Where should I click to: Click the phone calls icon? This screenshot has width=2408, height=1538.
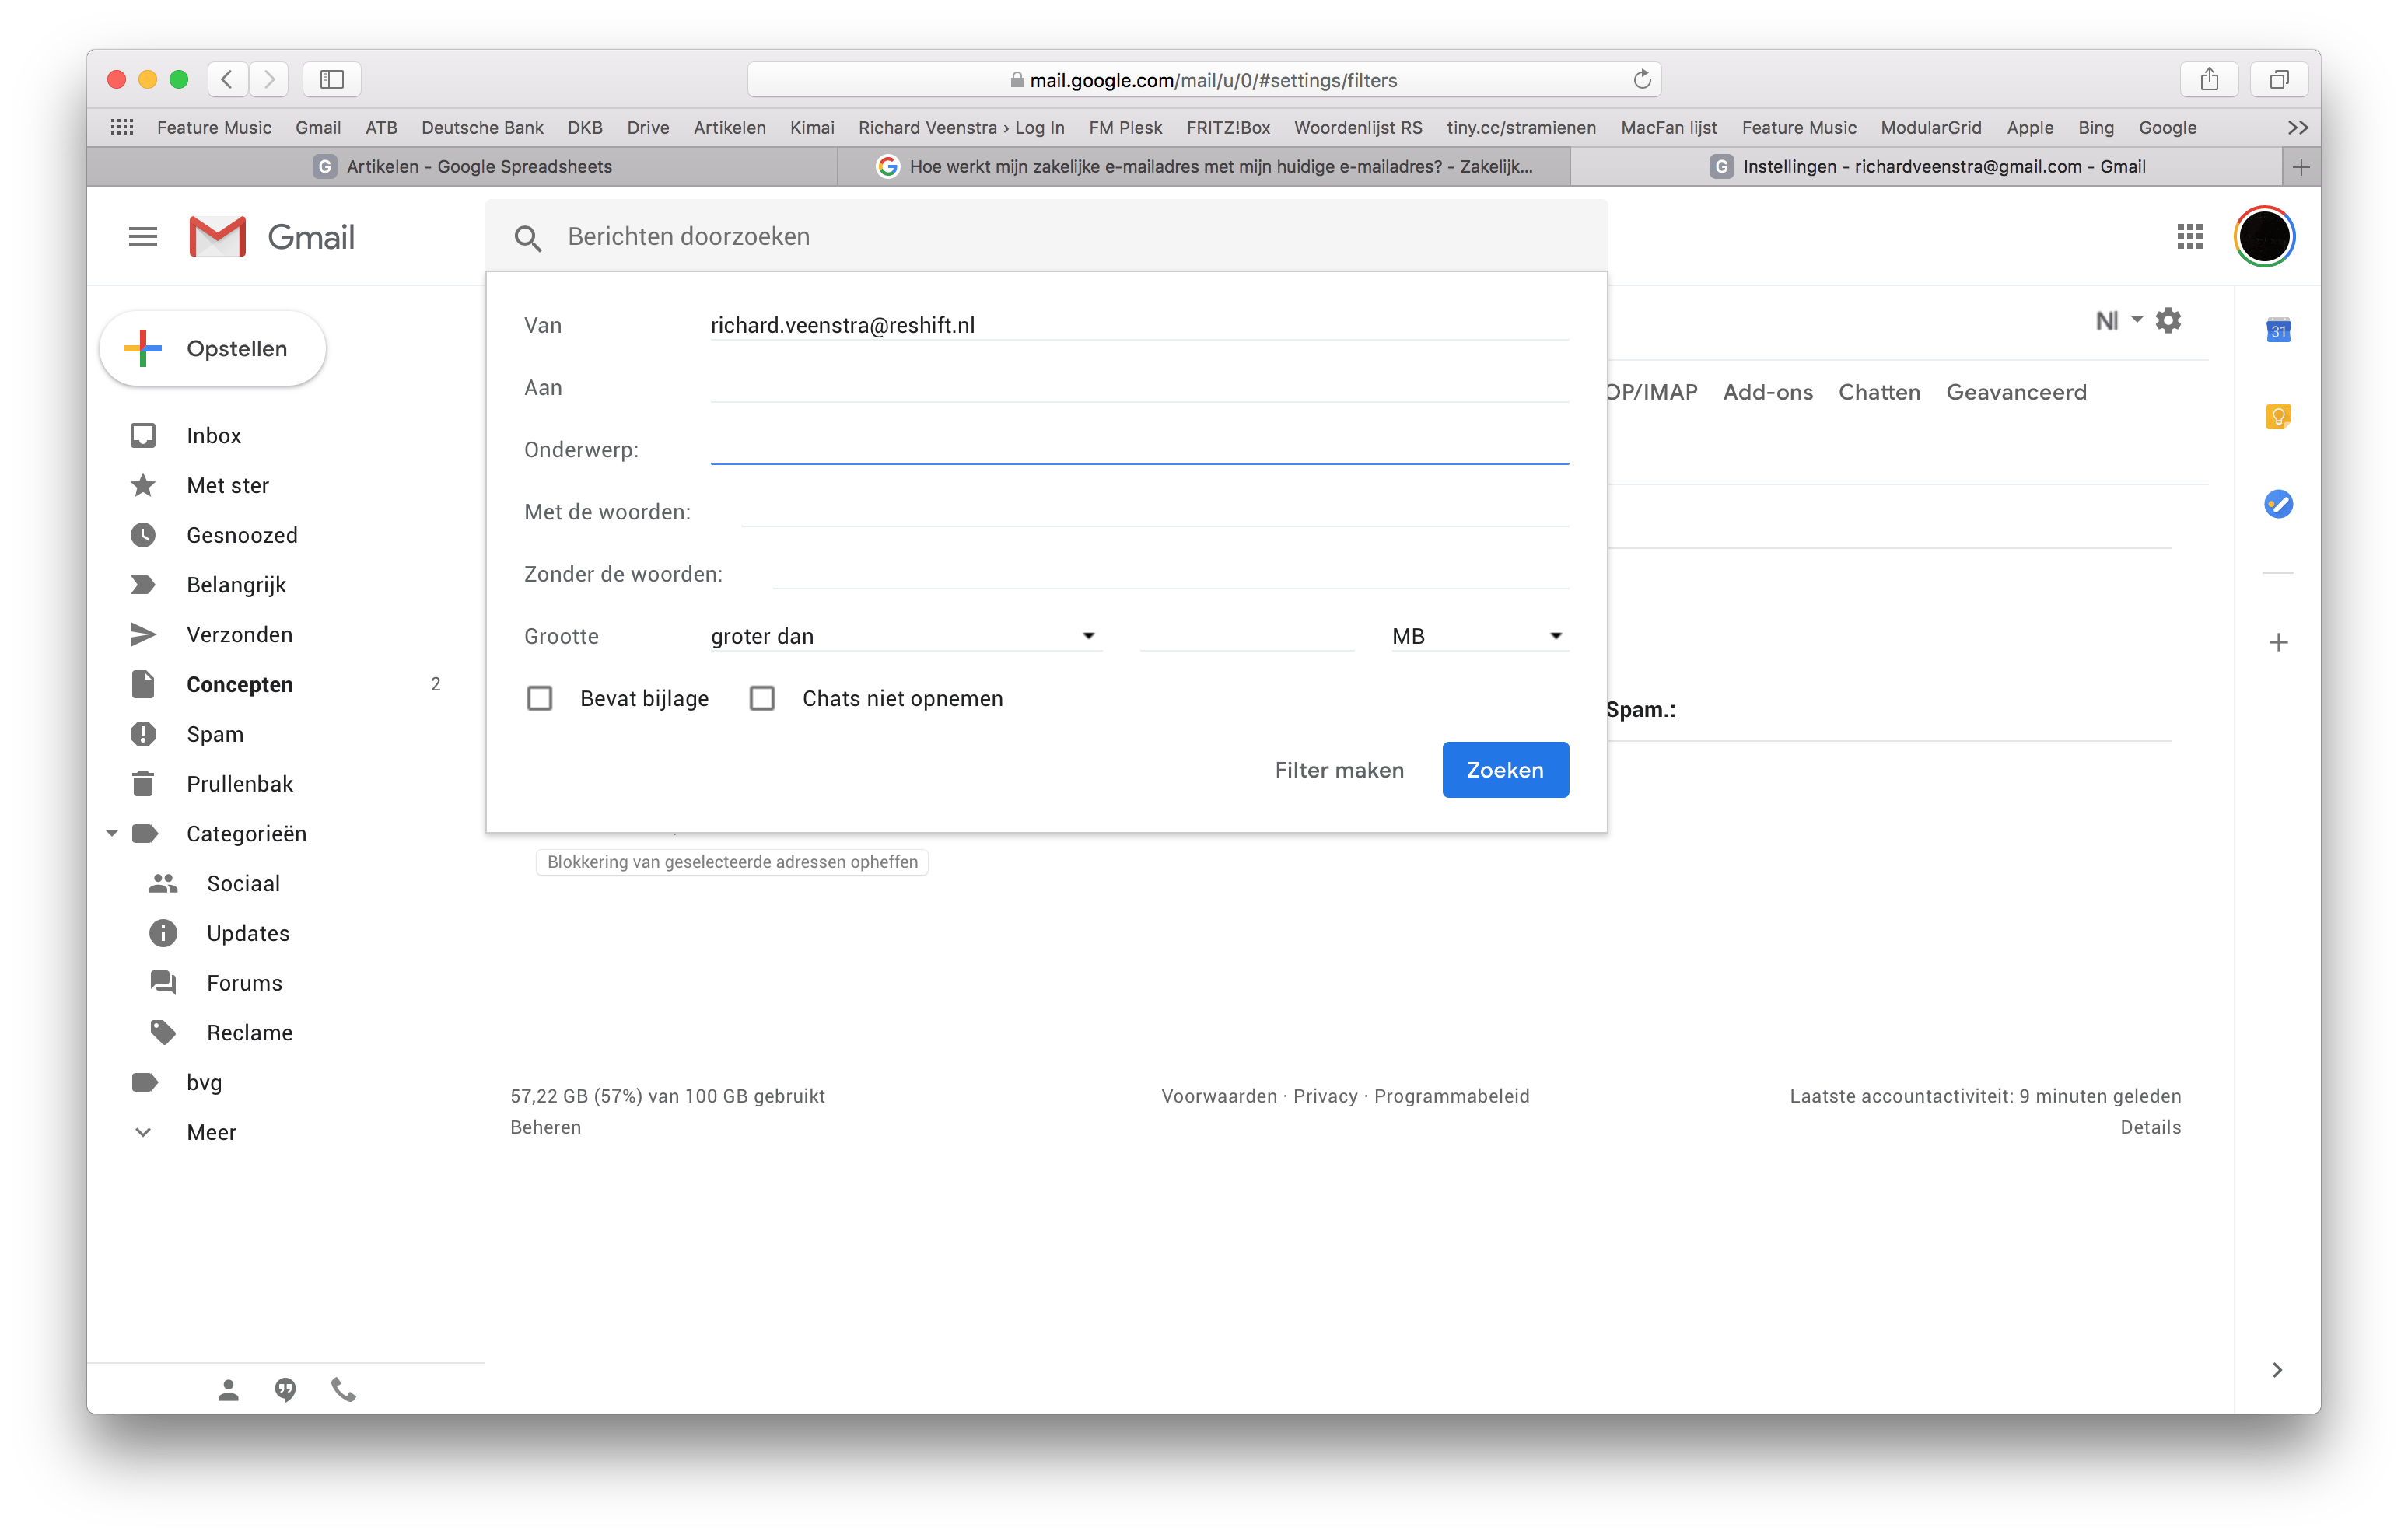pyautogui.click(x=343, y=1389)
